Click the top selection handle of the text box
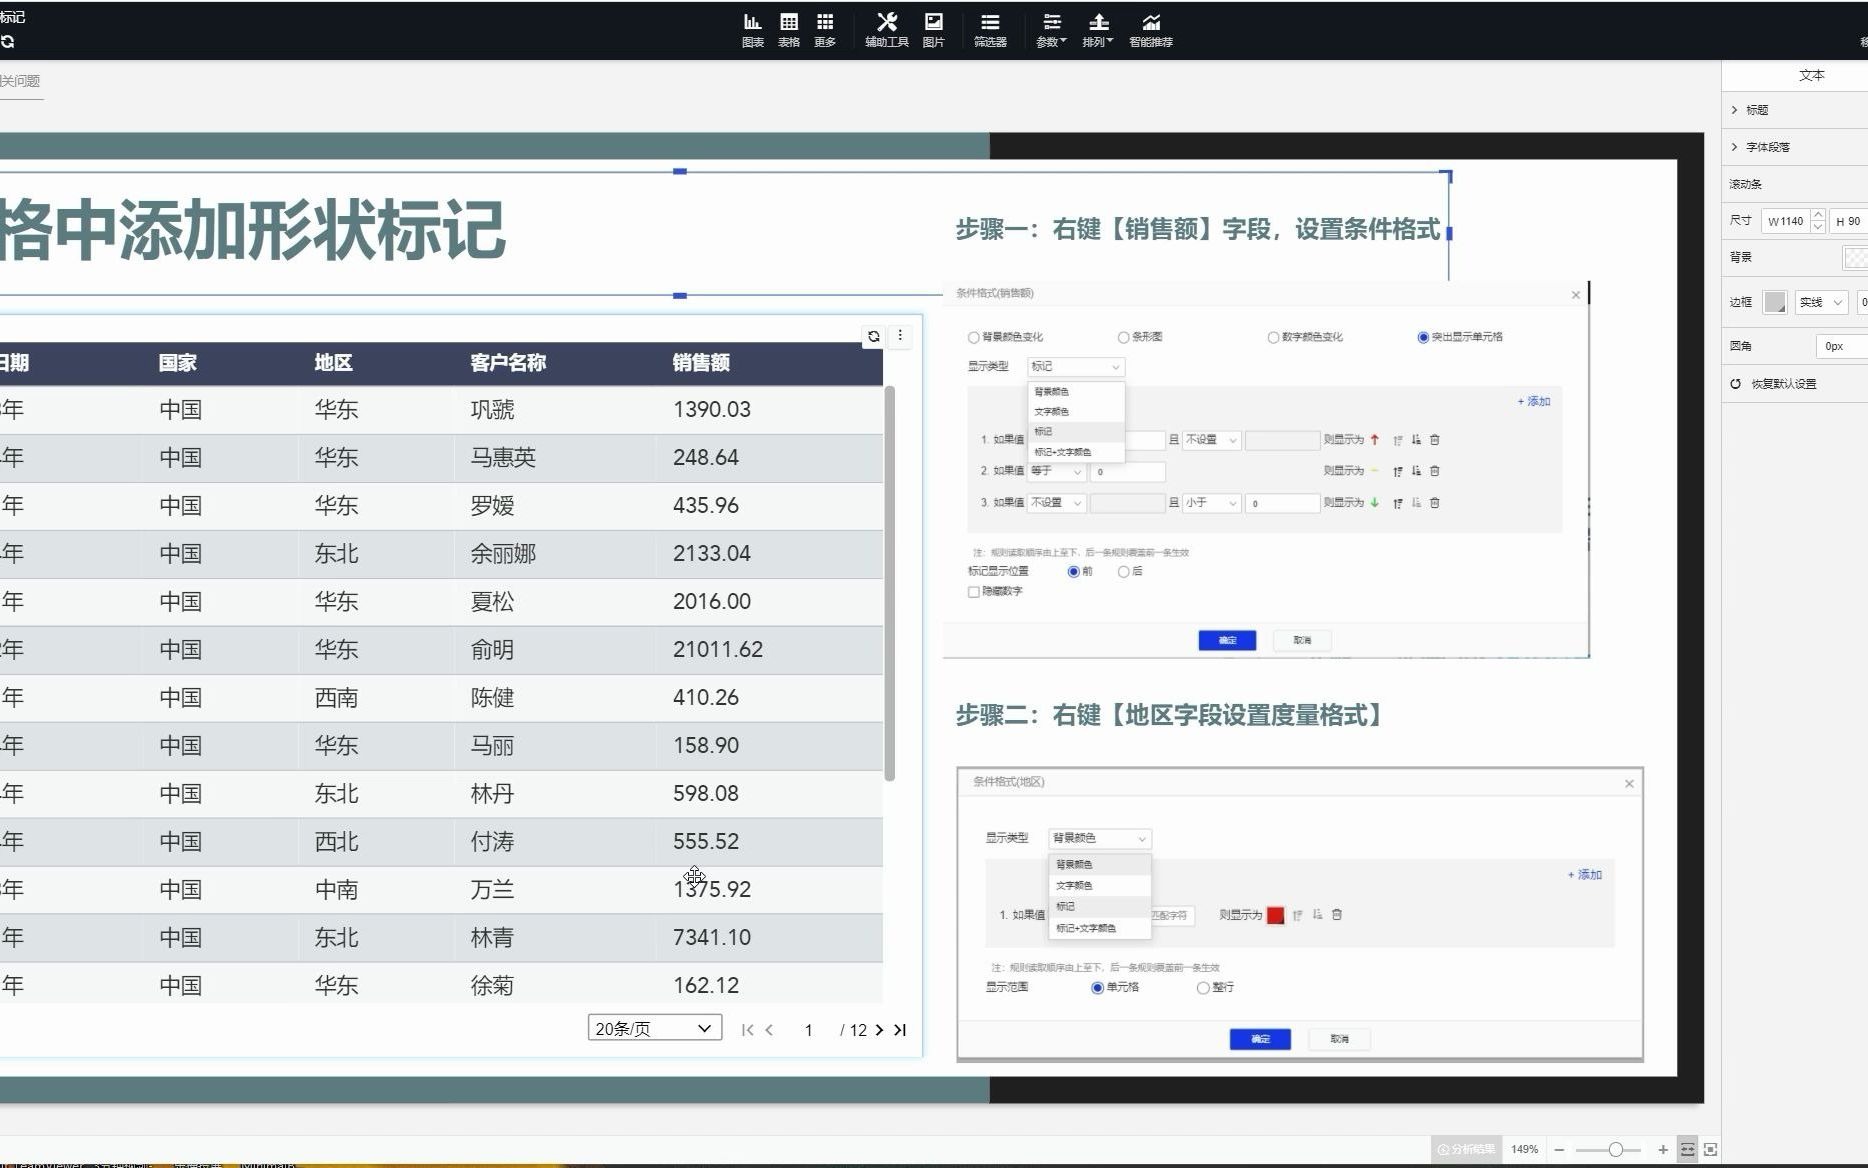Image resolution: width=1868 pixels, height=1168 pixels. (x=680, y=171)
